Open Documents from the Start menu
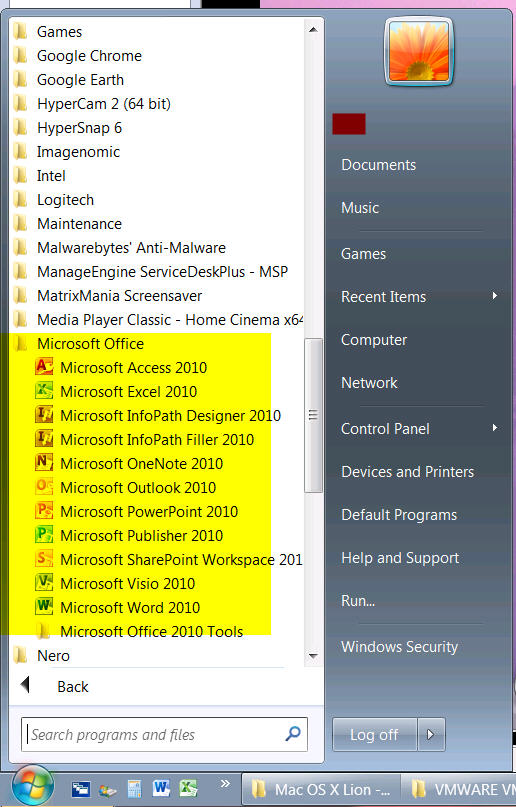Viewport: 516px width, 807px height. point(379,165)
